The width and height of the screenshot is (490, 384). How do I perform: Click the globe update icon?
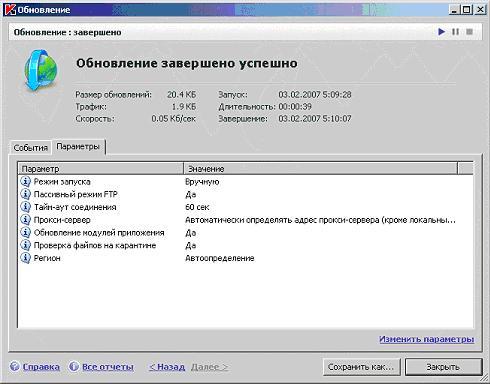tap(40, 71)
